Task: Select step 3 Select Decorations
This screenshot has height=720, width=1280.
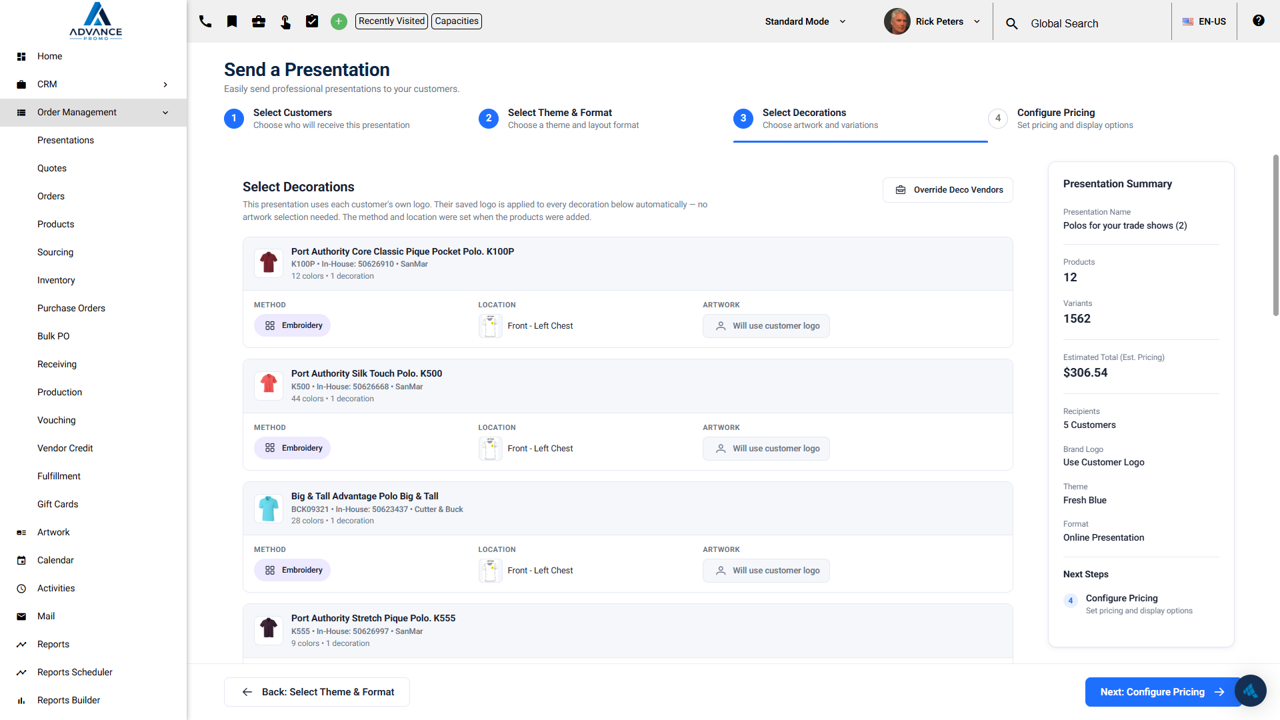Action: tap(806, 118)
